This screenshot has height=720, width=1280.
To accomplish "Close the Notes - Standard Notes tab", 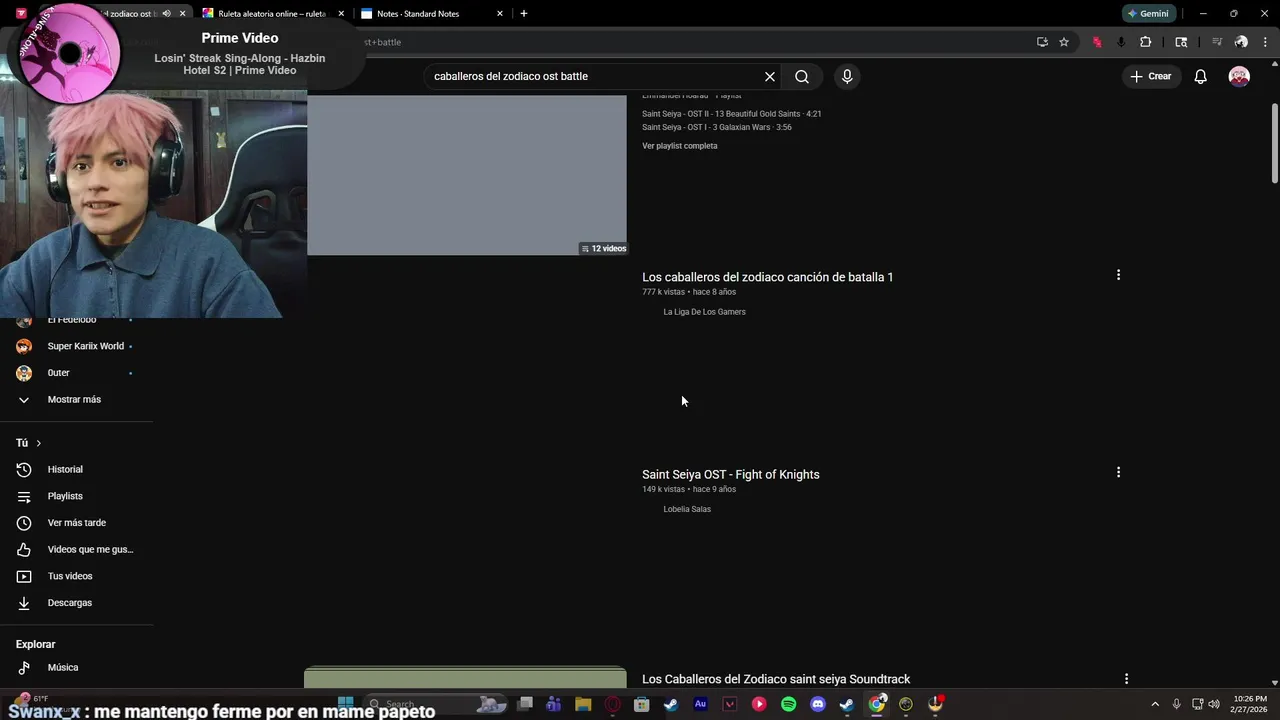I will 500,14.
